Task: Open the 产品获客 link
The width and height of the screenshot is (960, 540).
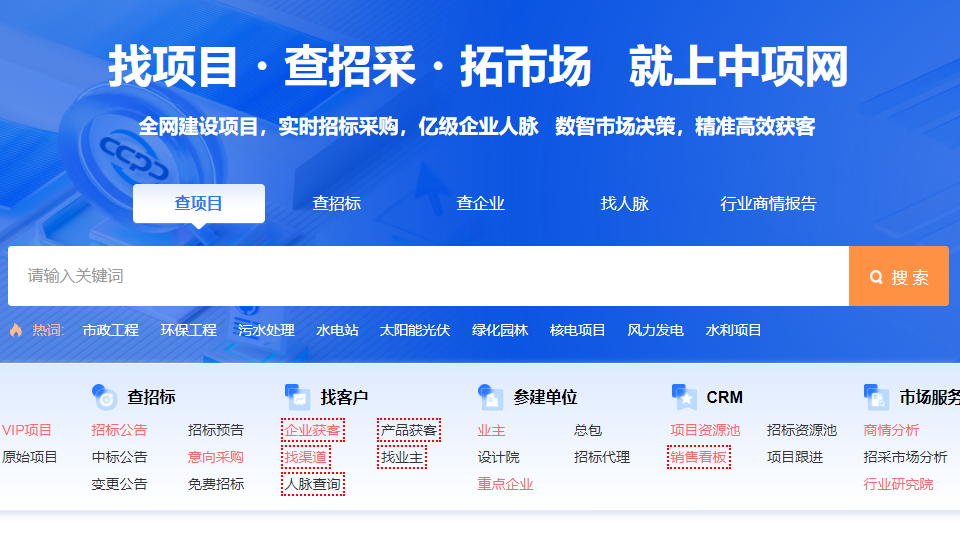Action: coord(409,430)
